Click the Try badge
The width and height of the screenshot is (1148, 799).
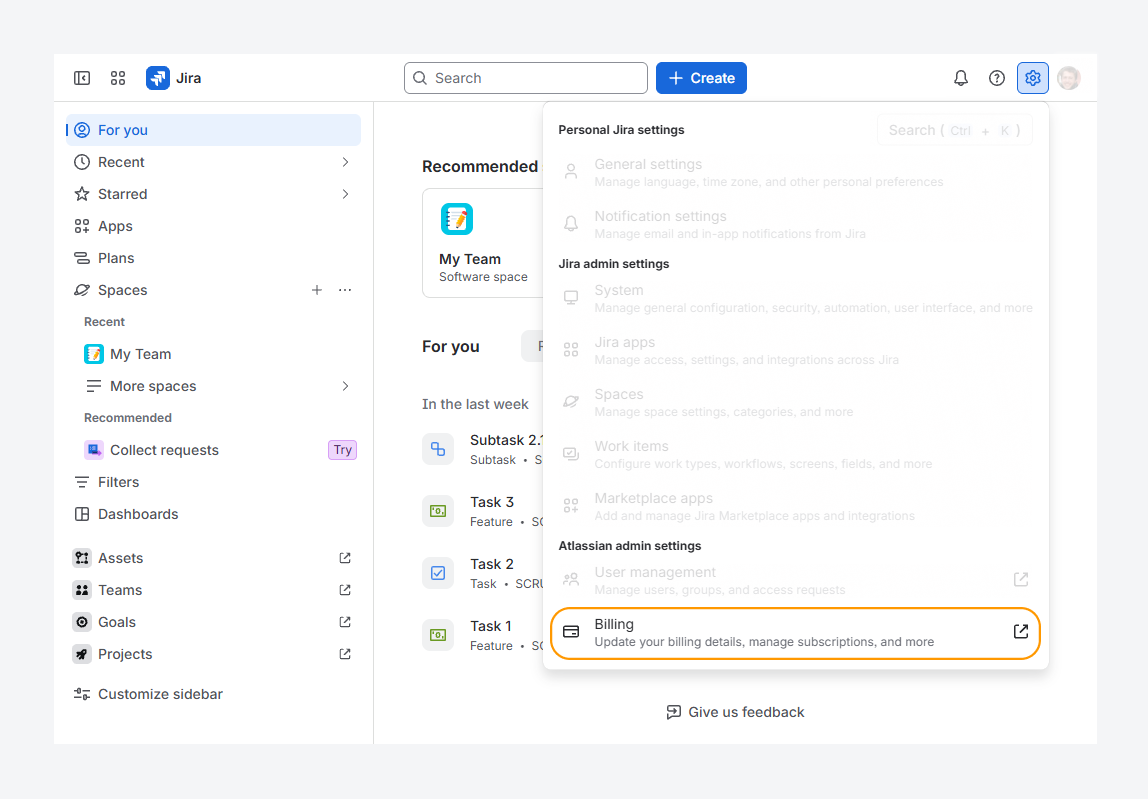(x=342, y=450)
